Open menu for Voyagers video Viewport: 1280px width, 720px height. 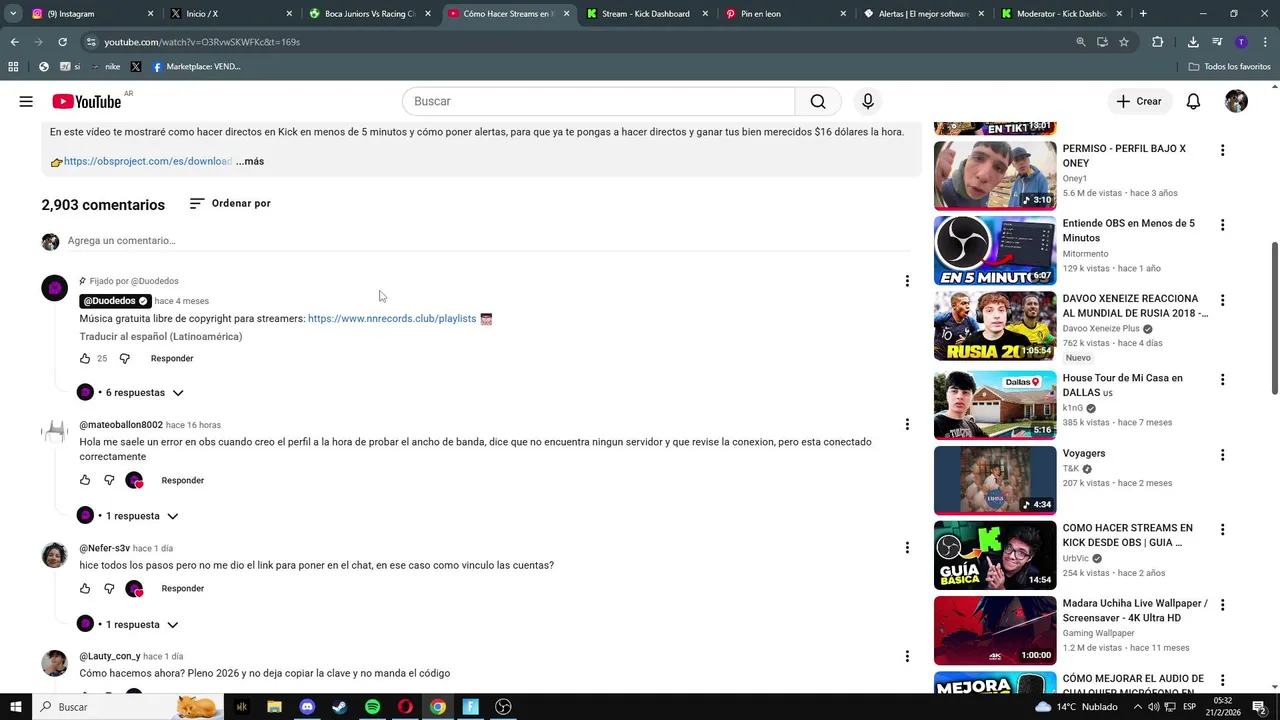[1222, 455]
